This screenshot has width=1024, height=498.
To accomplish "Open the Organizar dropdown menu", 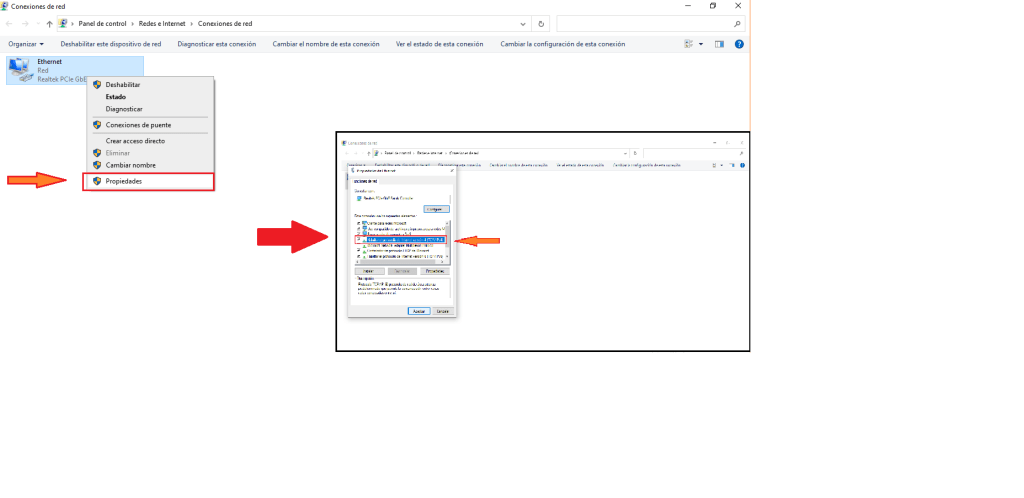I will pyautogui.click(x=26, y=44).
